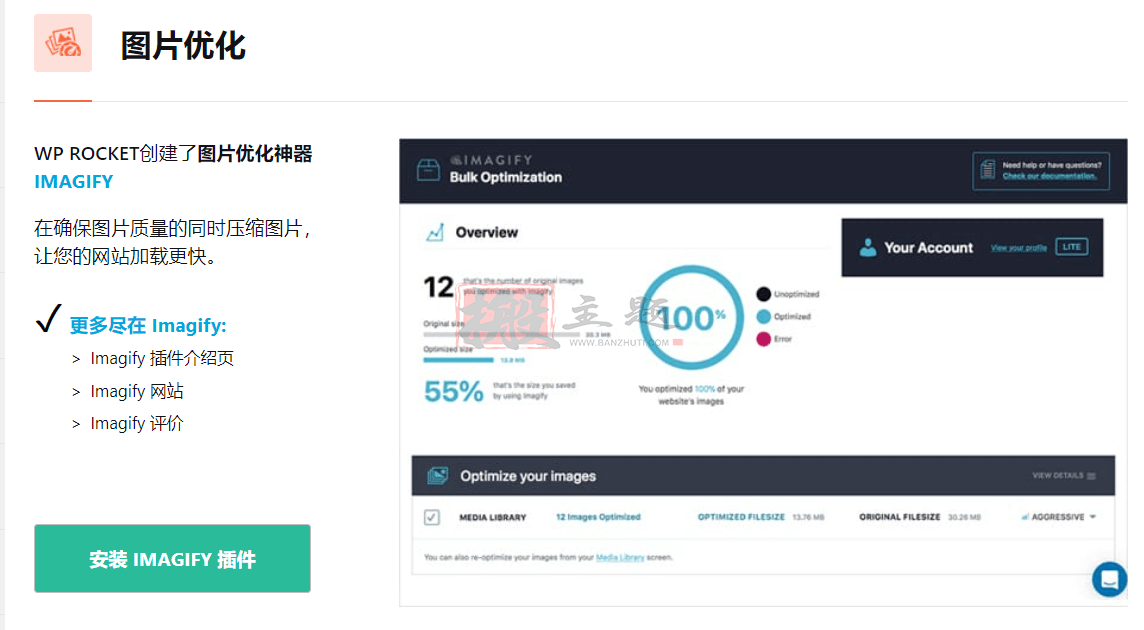Click Check our documentation link
This screenshot has width=1144, height=630.
point(1049,176)
